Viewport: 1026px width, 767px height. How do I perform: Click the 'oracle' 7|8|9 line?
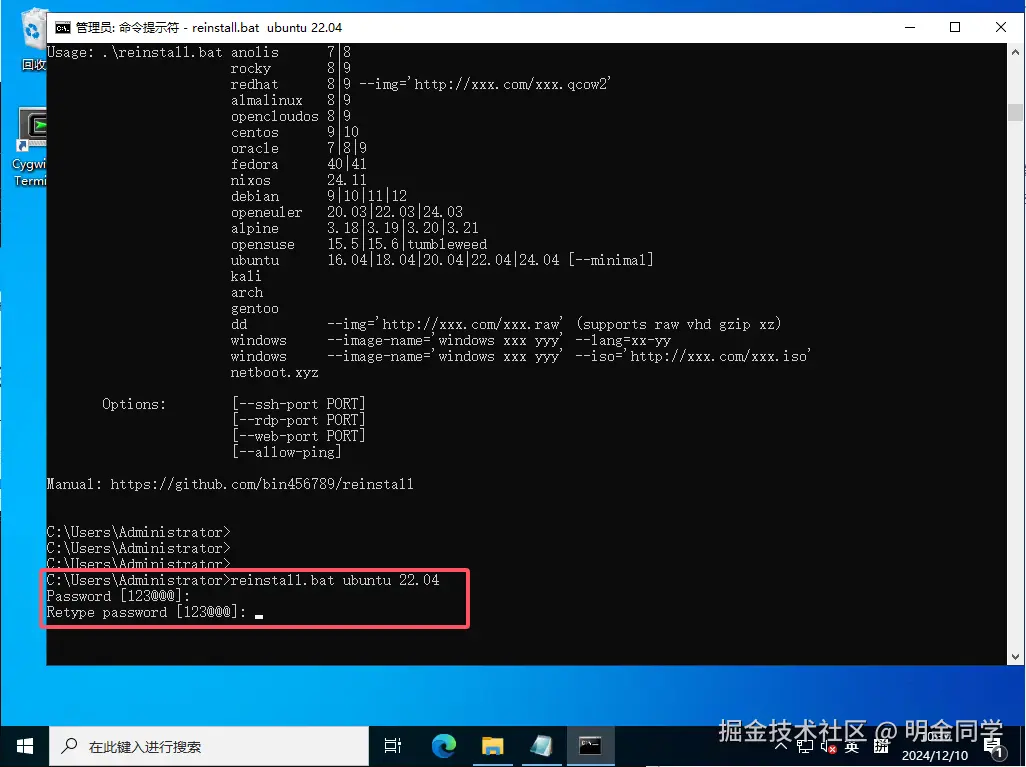pyautogui.click(x=298, y=148)
